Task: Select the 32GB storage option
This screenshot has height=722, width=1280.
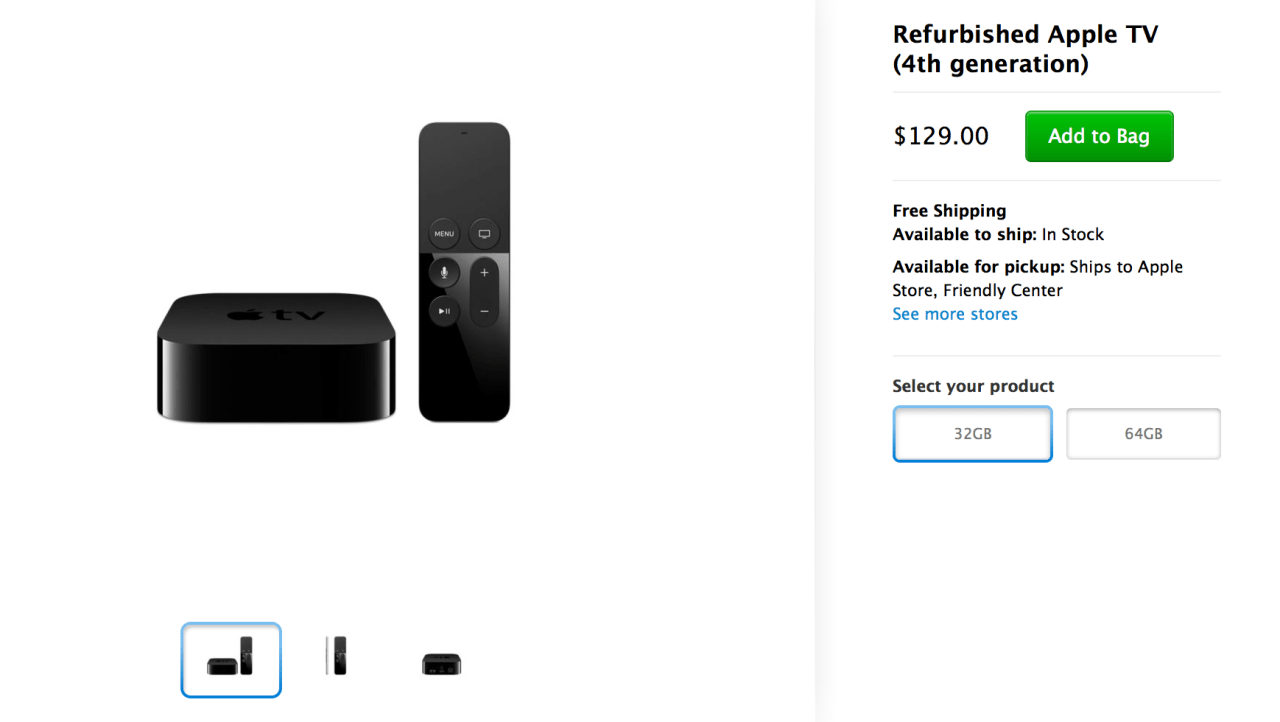Action: 972,434
